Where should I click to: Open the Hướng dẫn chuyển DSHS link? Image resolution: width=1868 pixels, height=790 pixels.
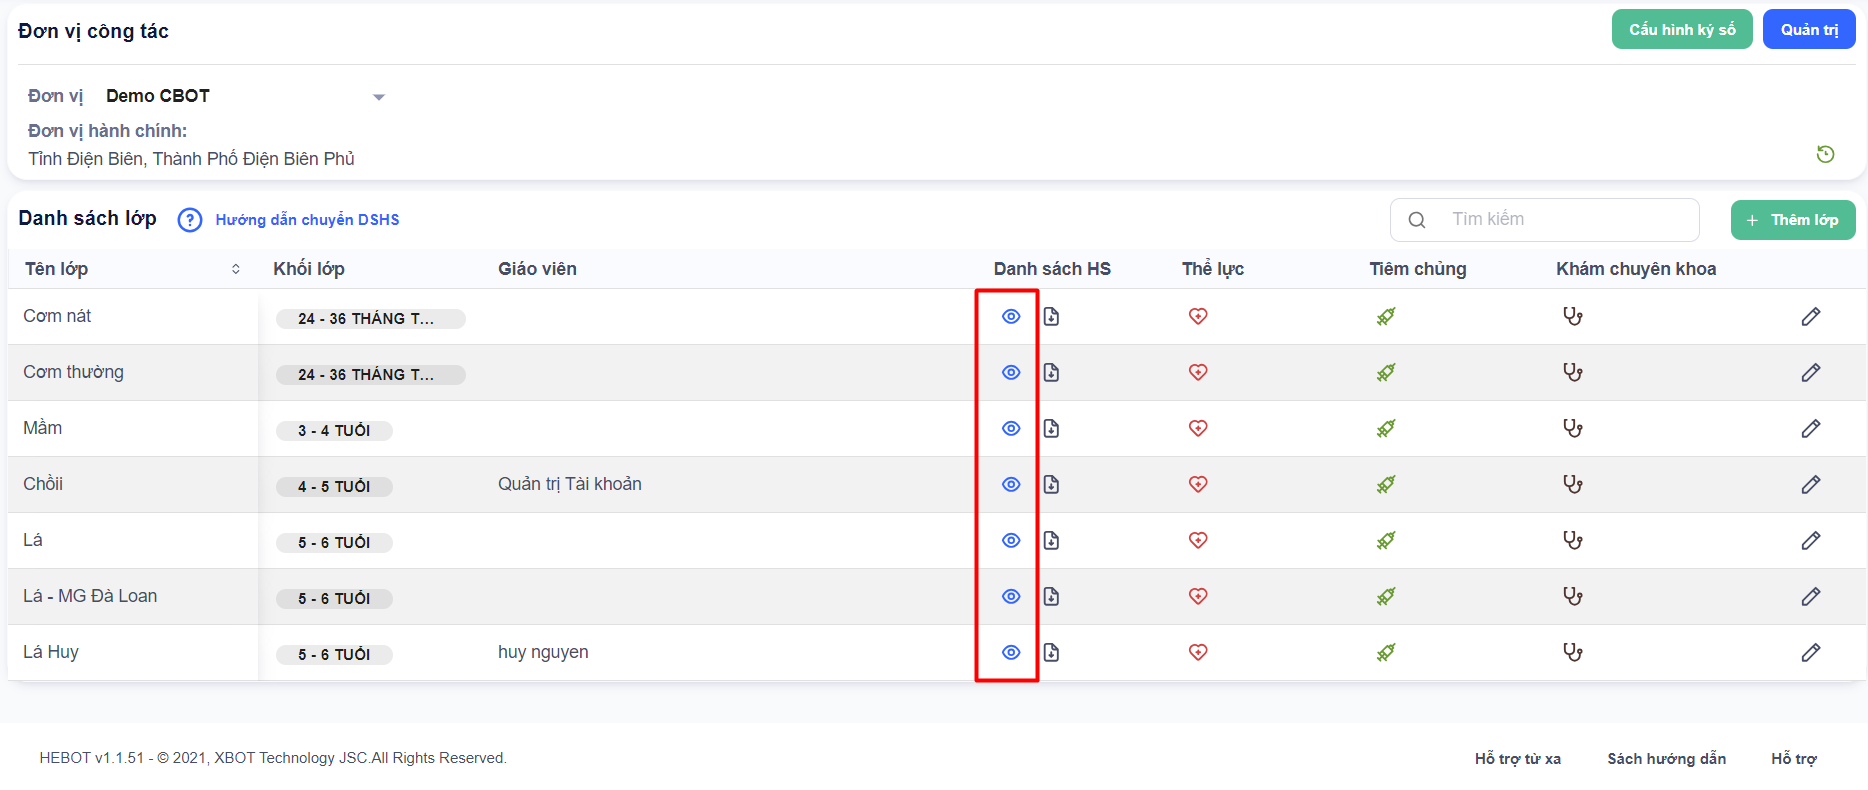click(307, 220)
